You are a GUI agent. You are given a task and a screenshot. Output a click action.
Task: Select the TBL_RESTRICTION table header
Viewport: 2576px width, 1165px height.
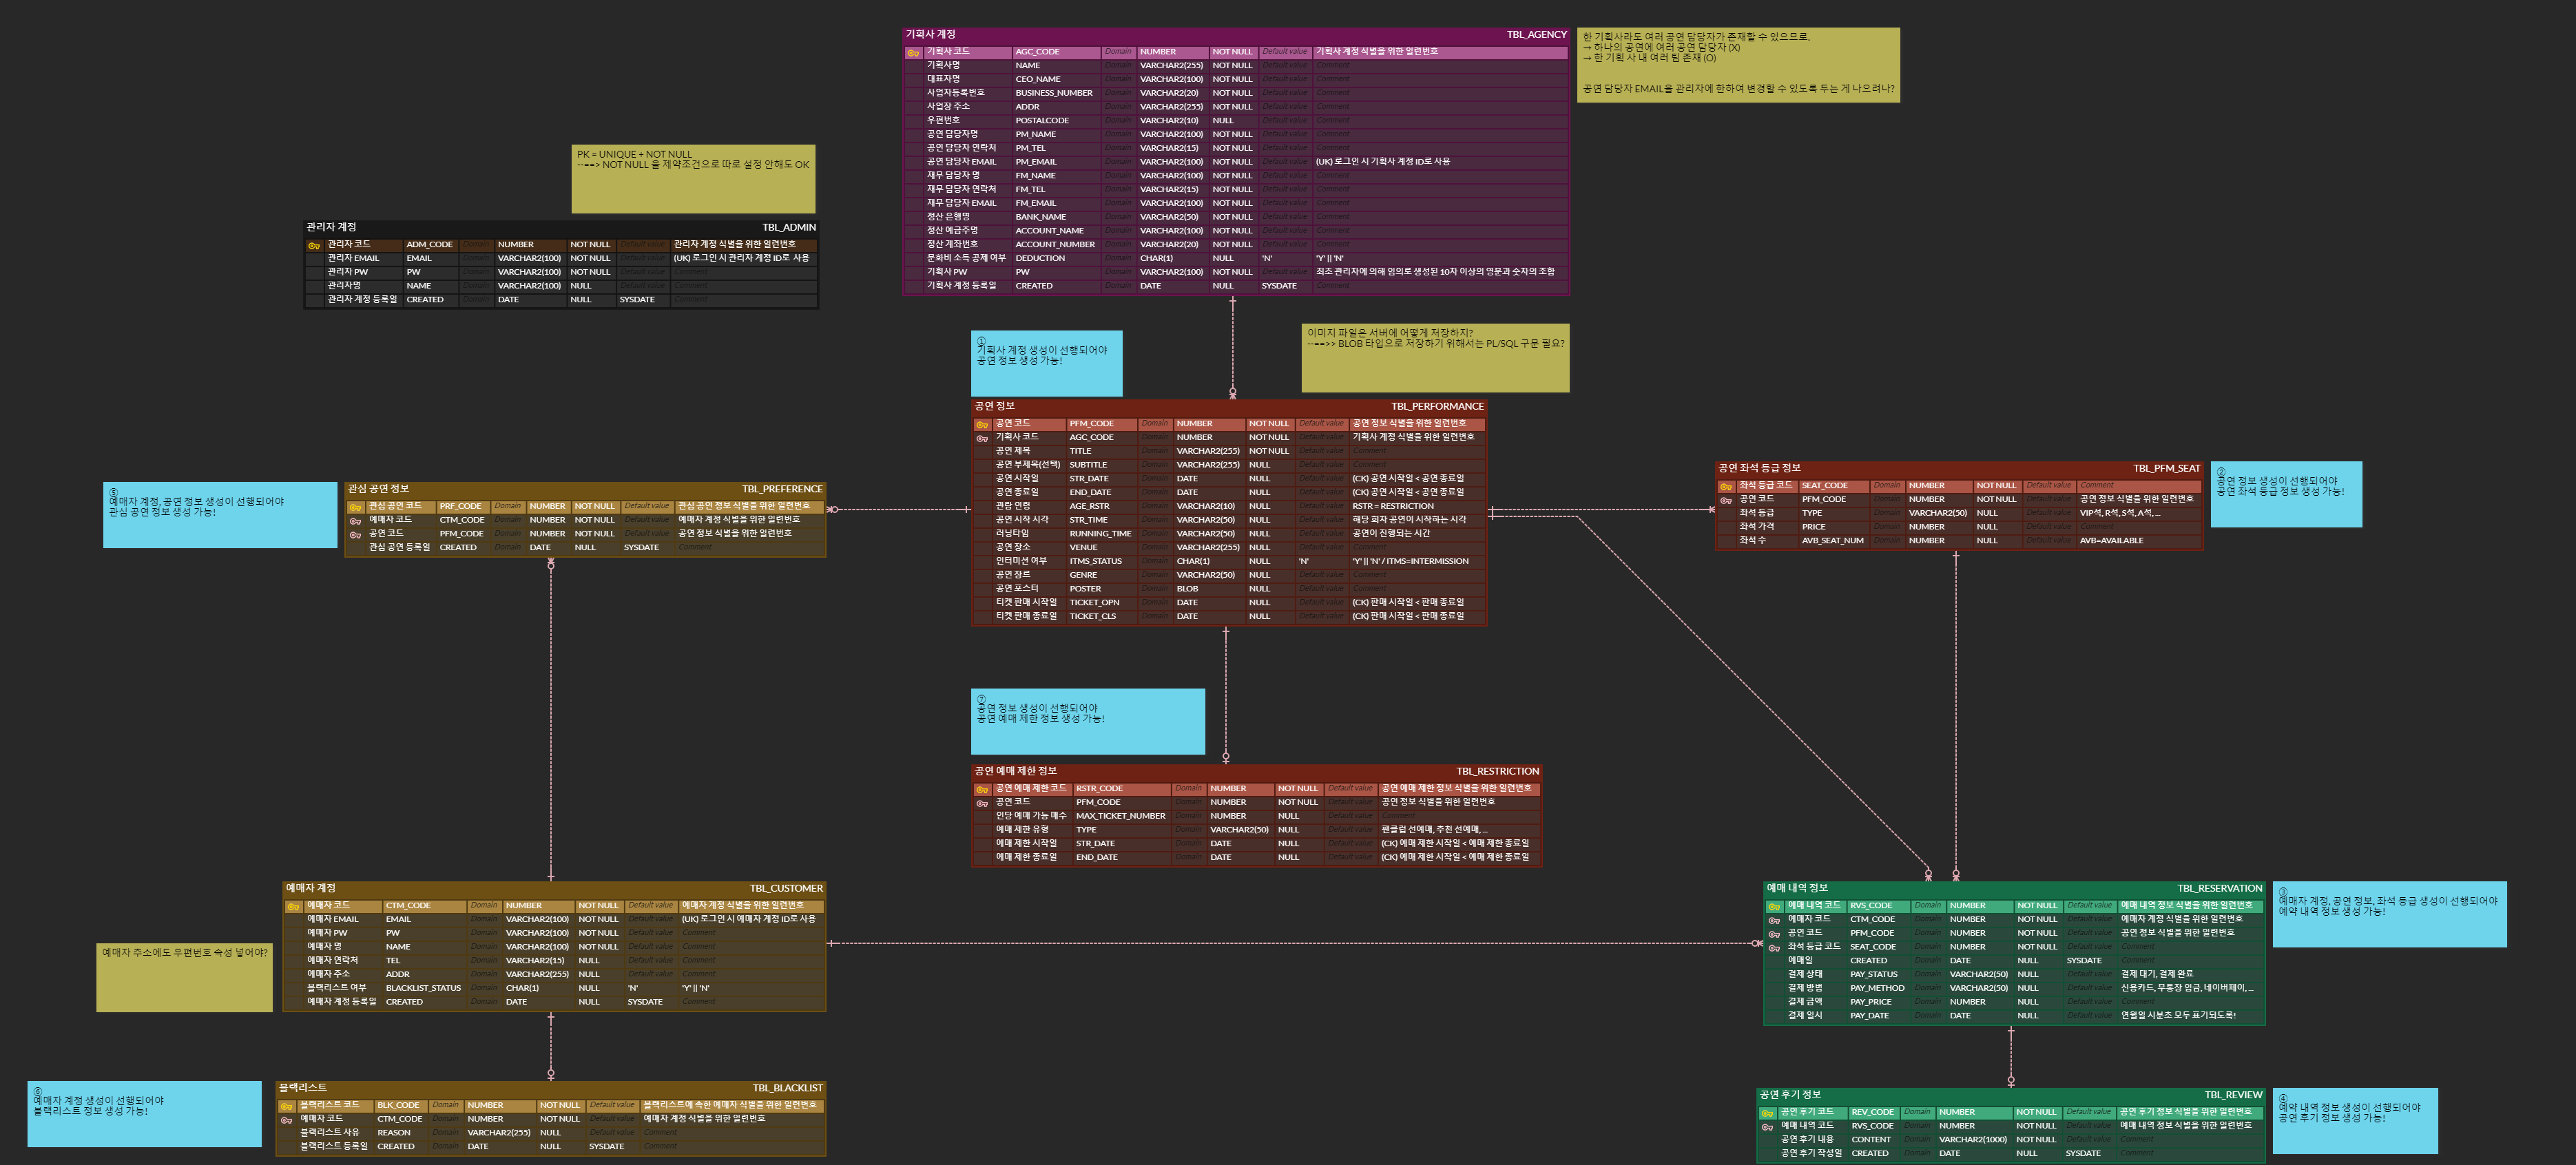[x=1497, y=771]
